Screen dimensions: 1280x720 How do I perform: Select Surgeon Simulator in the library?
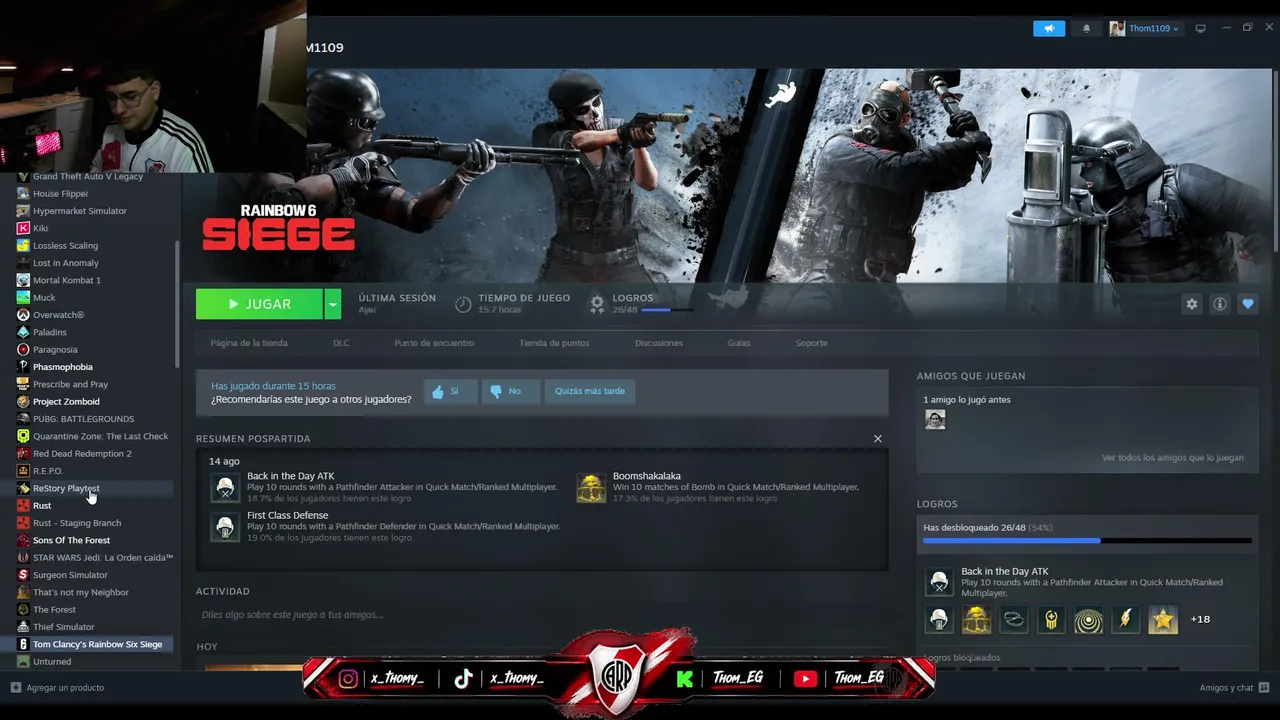pyautogui.click(x=70, y=575)
